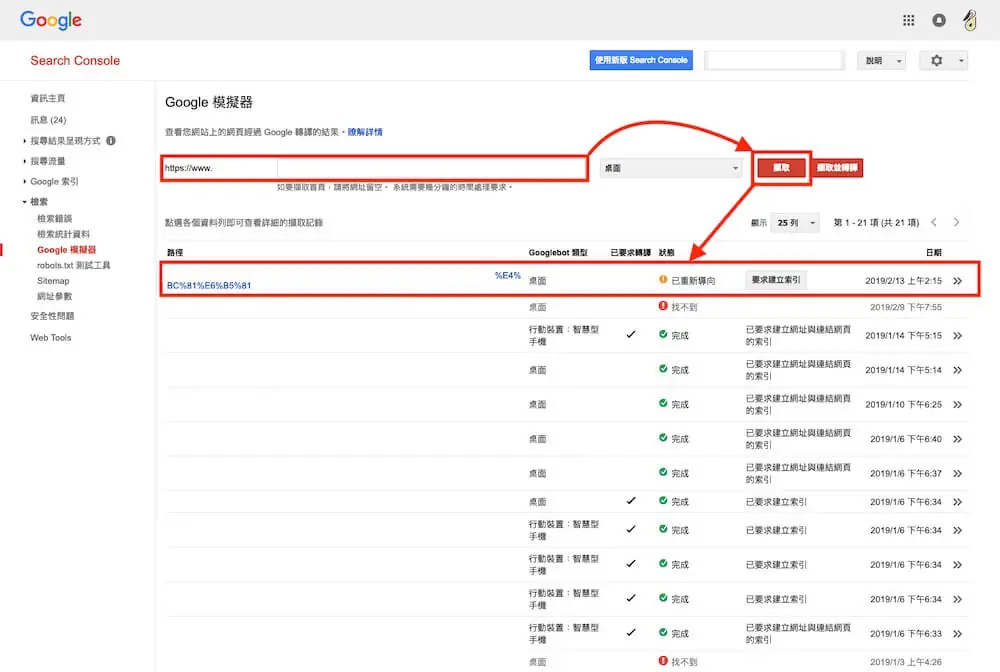1000x672 pixels.
Task: Open the Google account avatar
Action: 969,20
